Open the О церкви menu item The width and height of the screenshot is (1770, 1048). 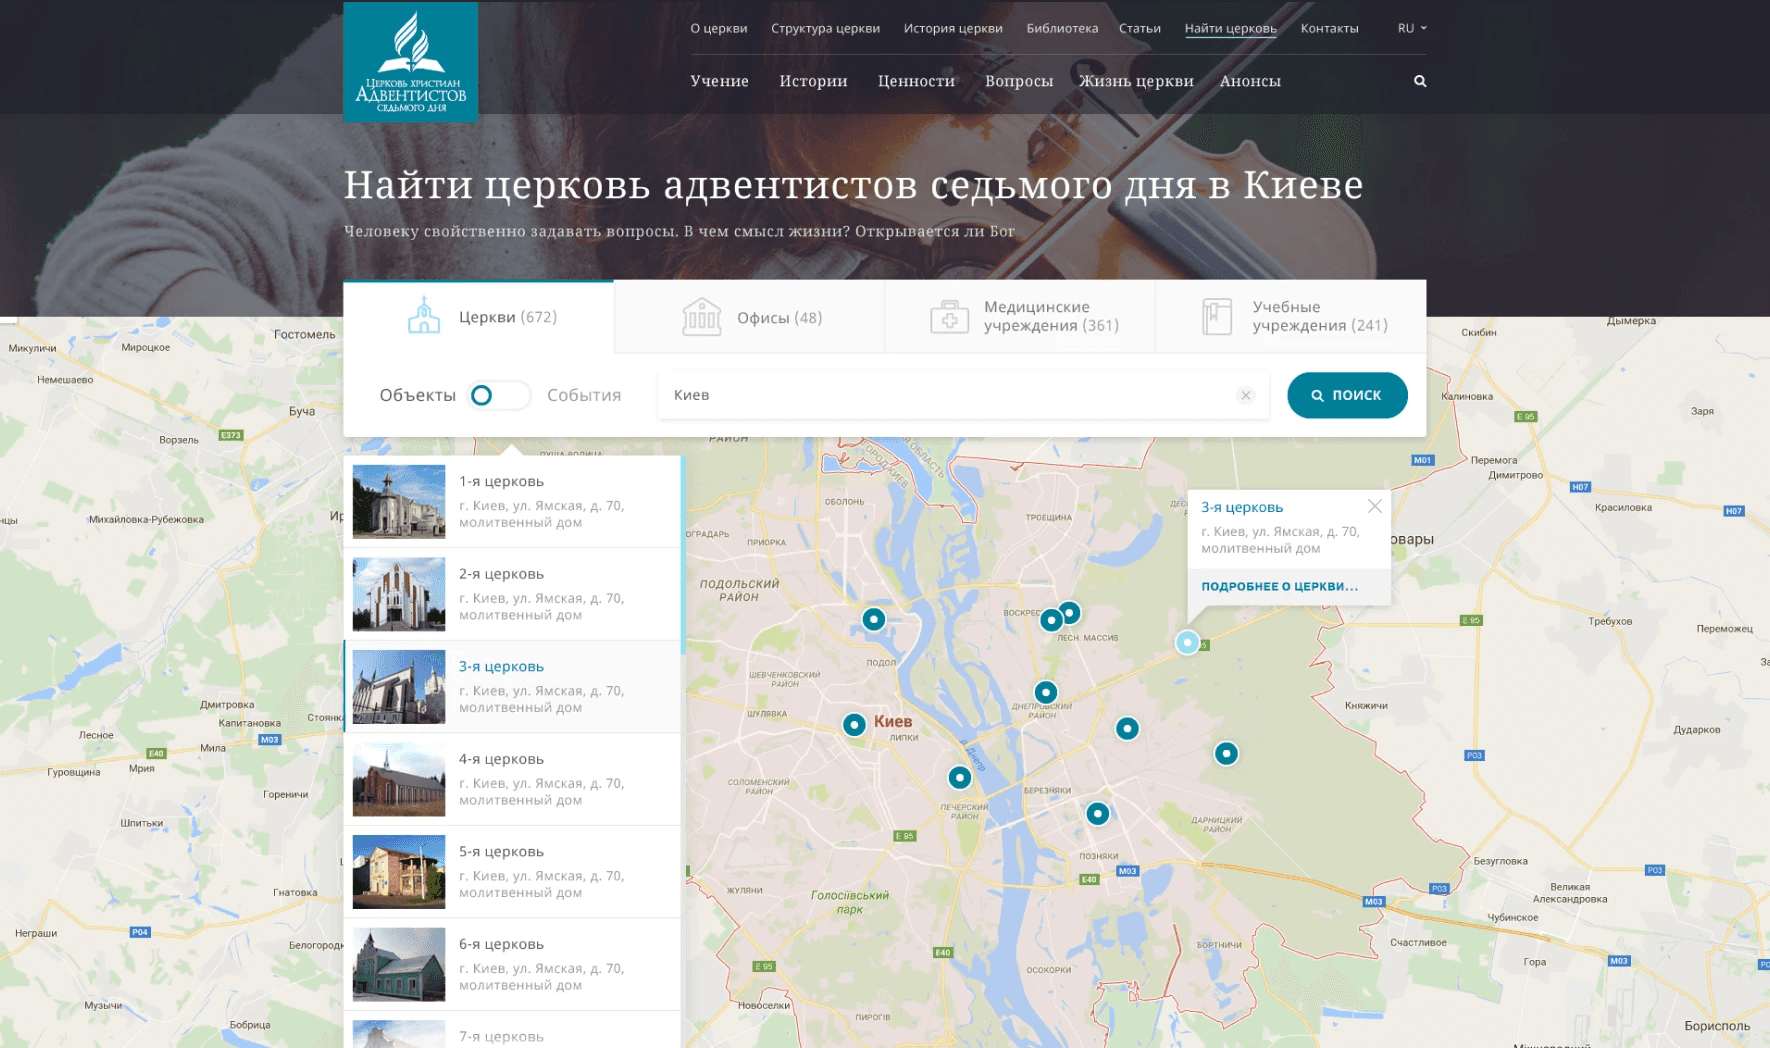coord(719,28)
